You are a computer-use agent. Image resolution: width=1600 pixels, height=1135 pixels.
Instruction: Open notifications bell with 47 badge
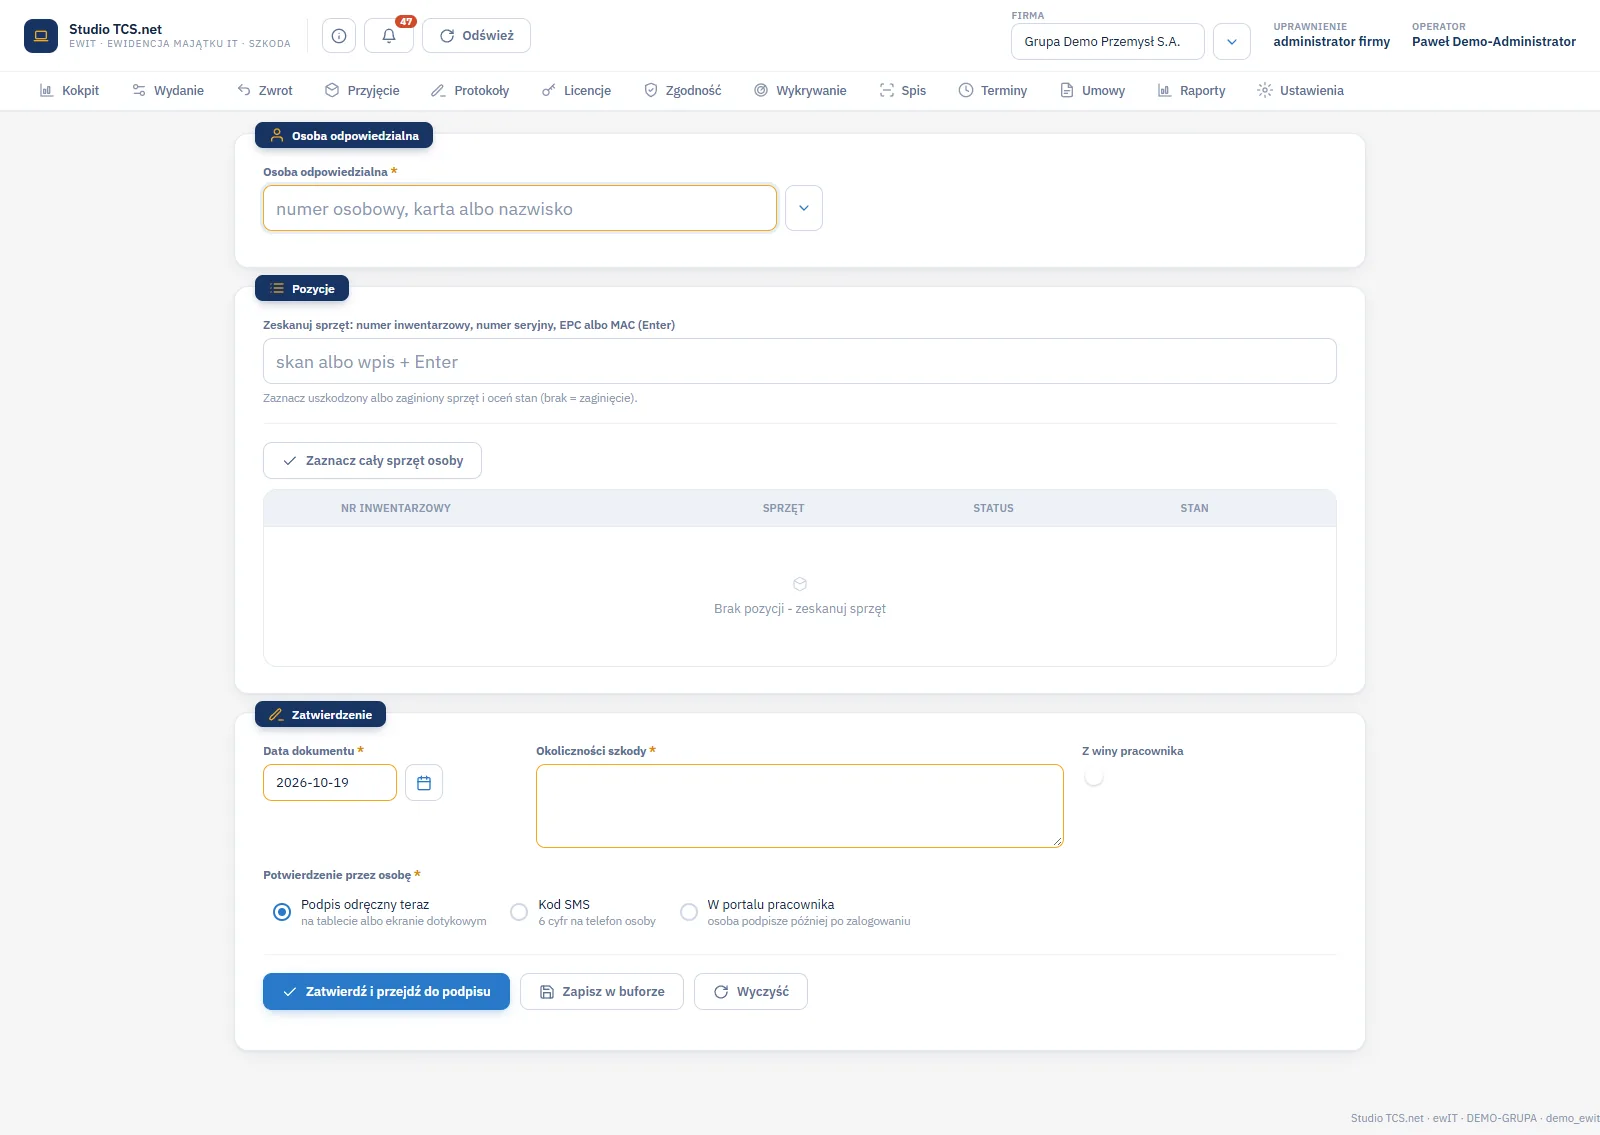click(x=389, y=36)
